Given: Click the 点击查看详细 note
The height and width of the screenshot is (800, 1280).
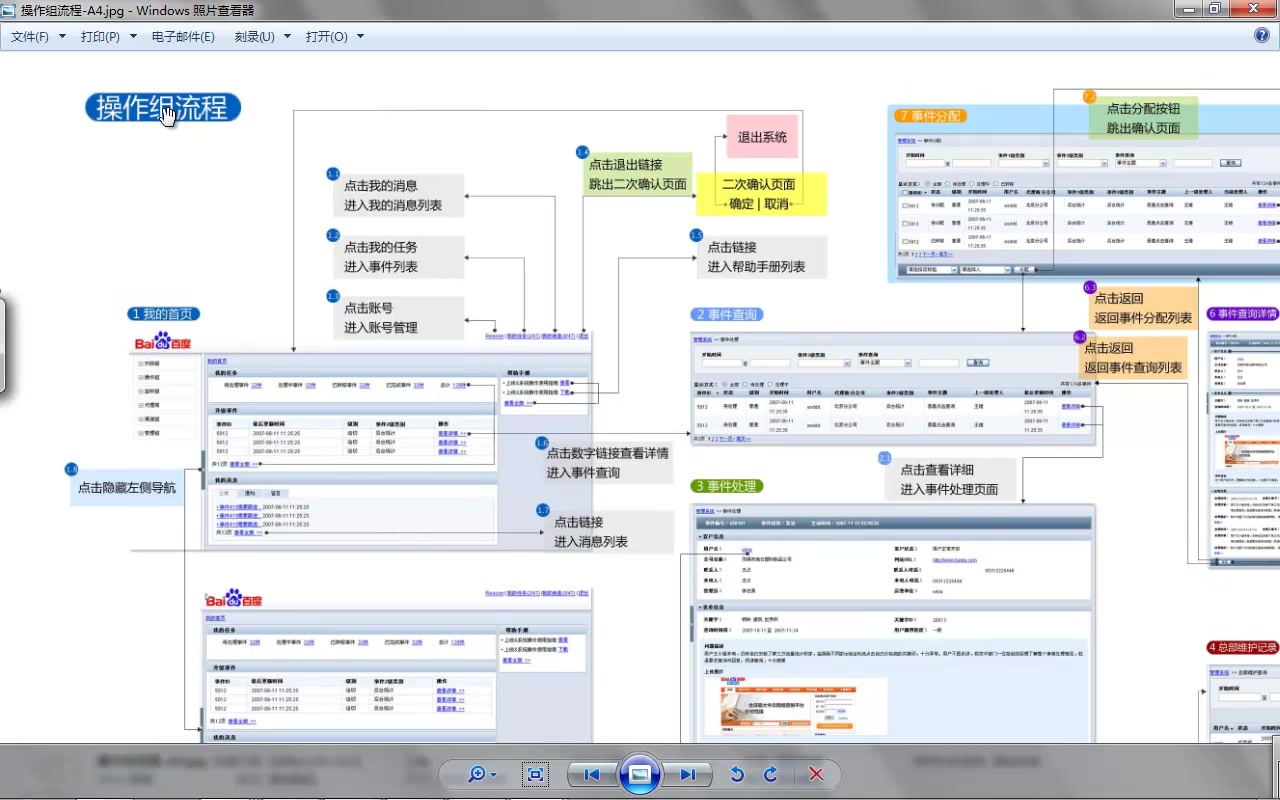Looking at the screenshot, I should (950, 479).
